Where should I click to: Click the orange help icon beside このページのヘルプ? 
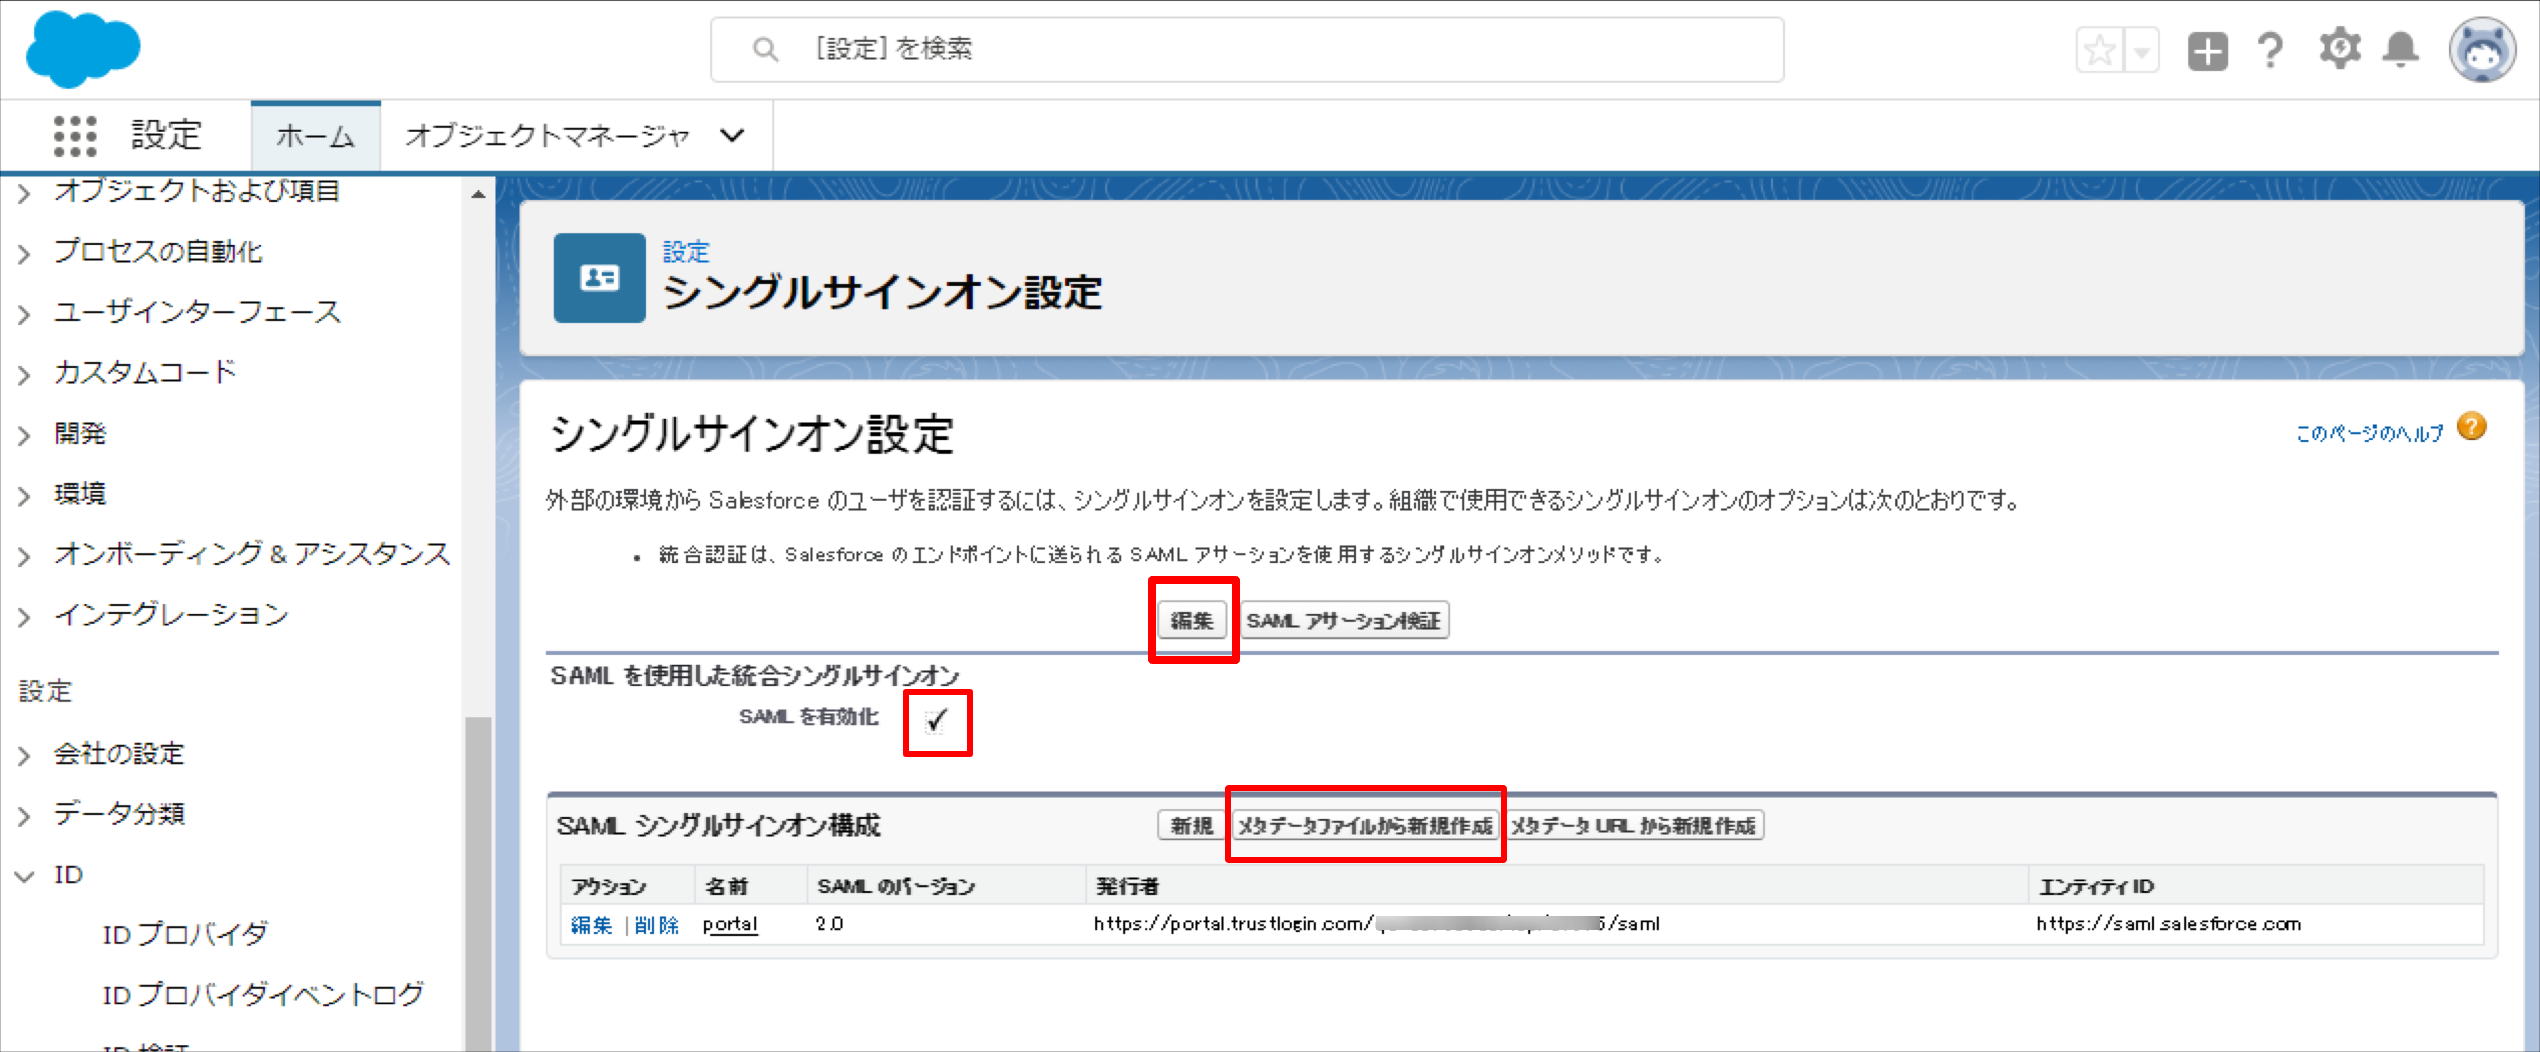(x=2473, y=426)
